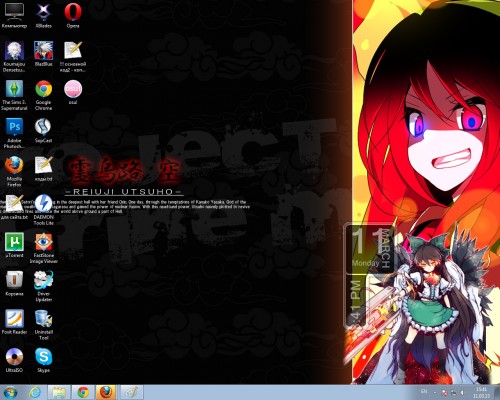
Task: Open the network tray icon
Action: pyautogui.click(x=454, y=393)
